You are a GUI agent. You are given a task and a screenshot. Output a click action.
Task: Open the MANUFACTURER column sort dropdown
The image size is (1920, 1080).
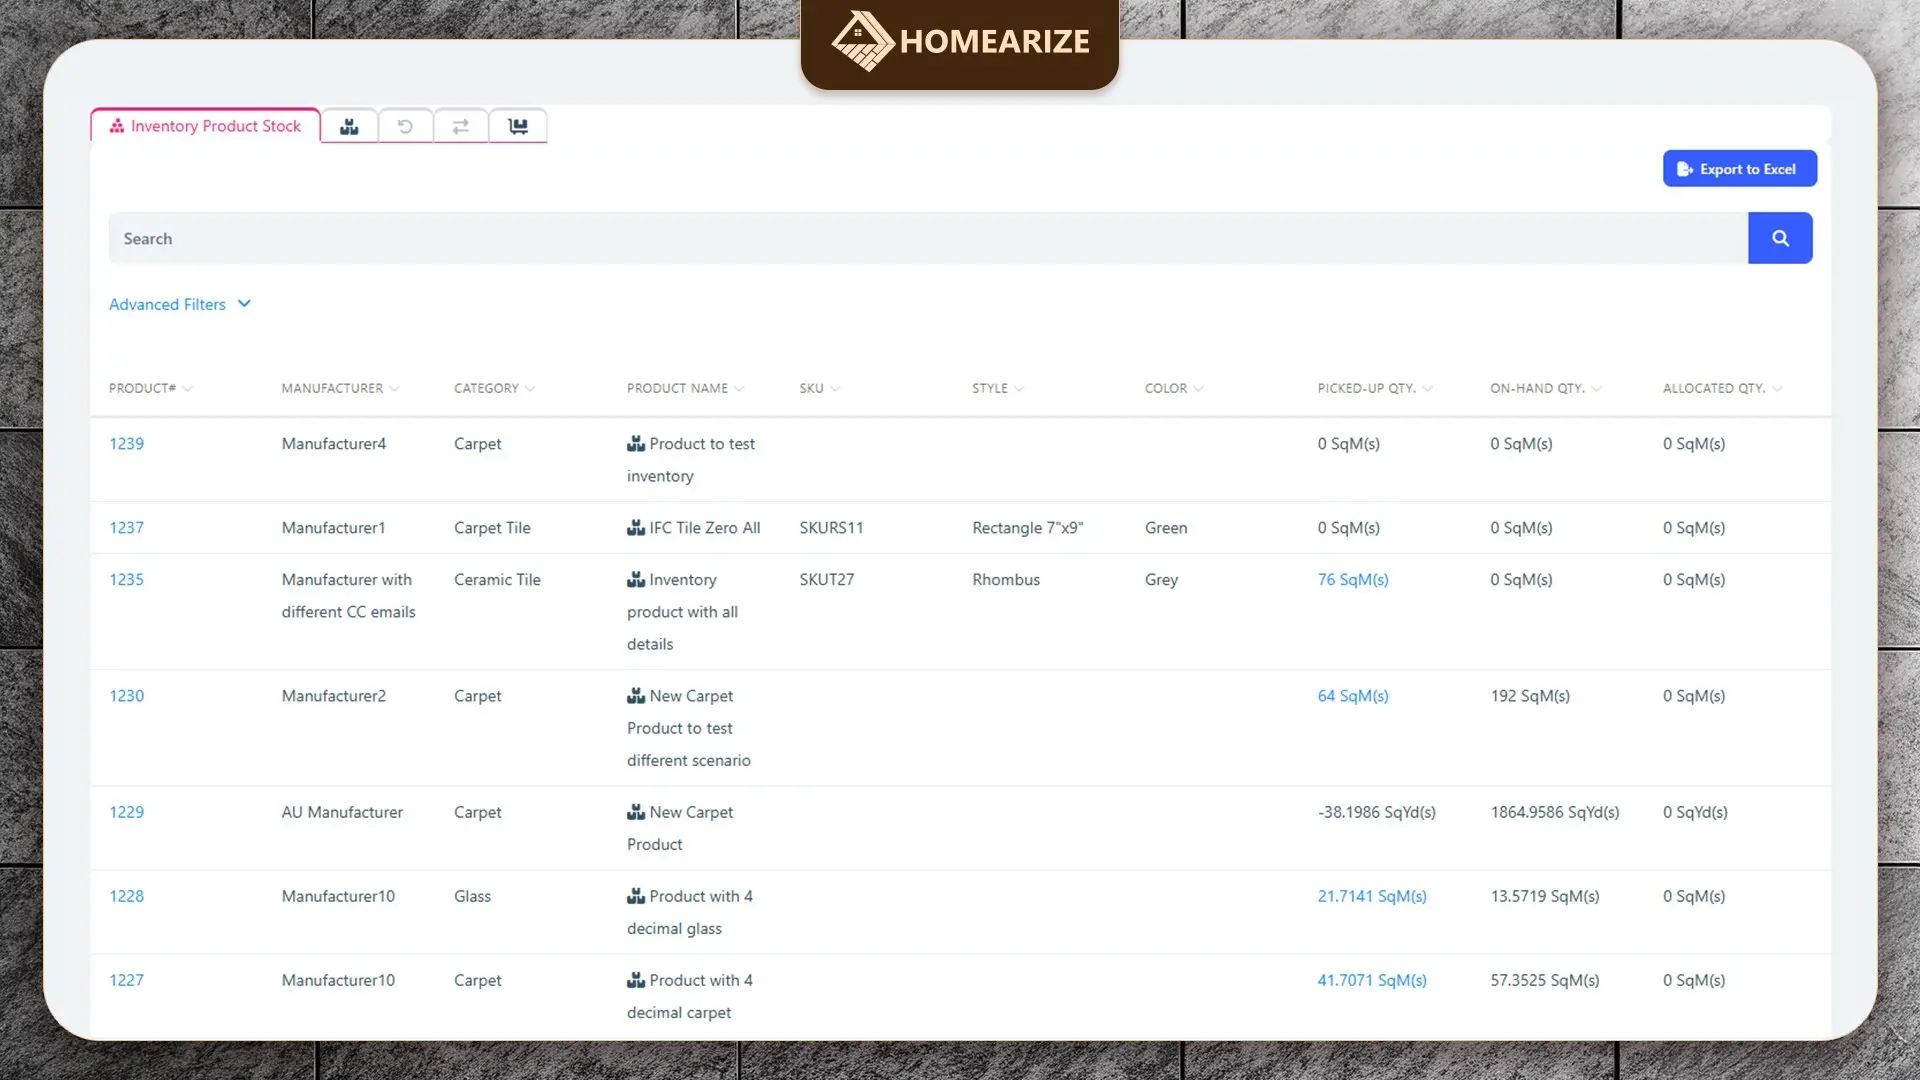[x=396, y=388]
